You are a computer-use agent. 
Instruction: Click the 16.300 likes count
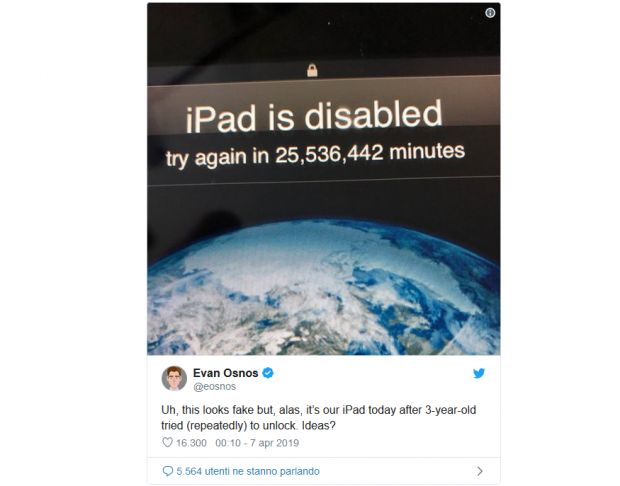191,443
